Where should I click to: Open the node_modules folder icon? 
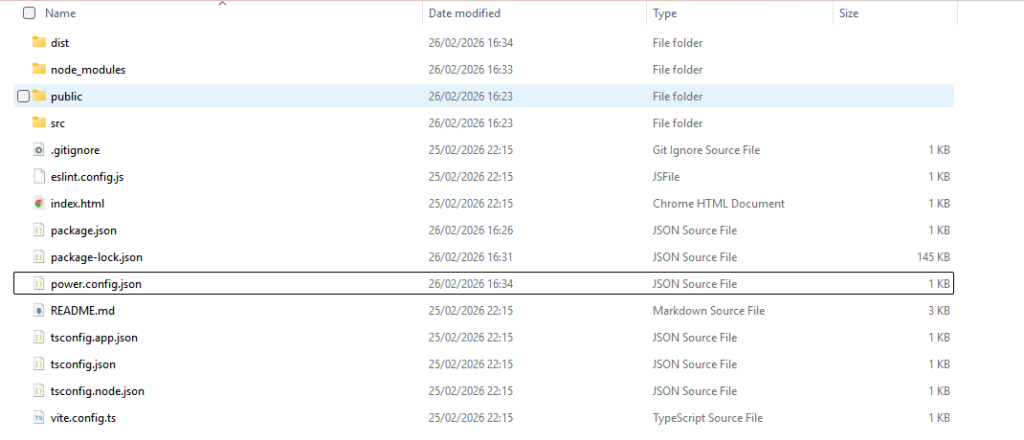39,69
